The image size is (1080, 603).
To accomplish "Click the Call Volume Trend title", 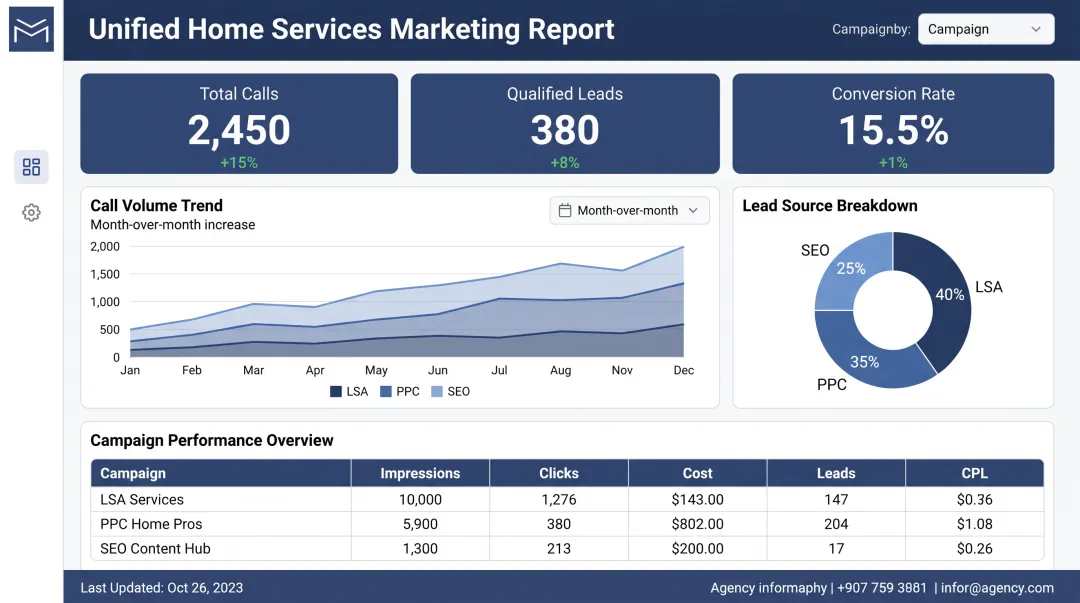I will 156,205.
